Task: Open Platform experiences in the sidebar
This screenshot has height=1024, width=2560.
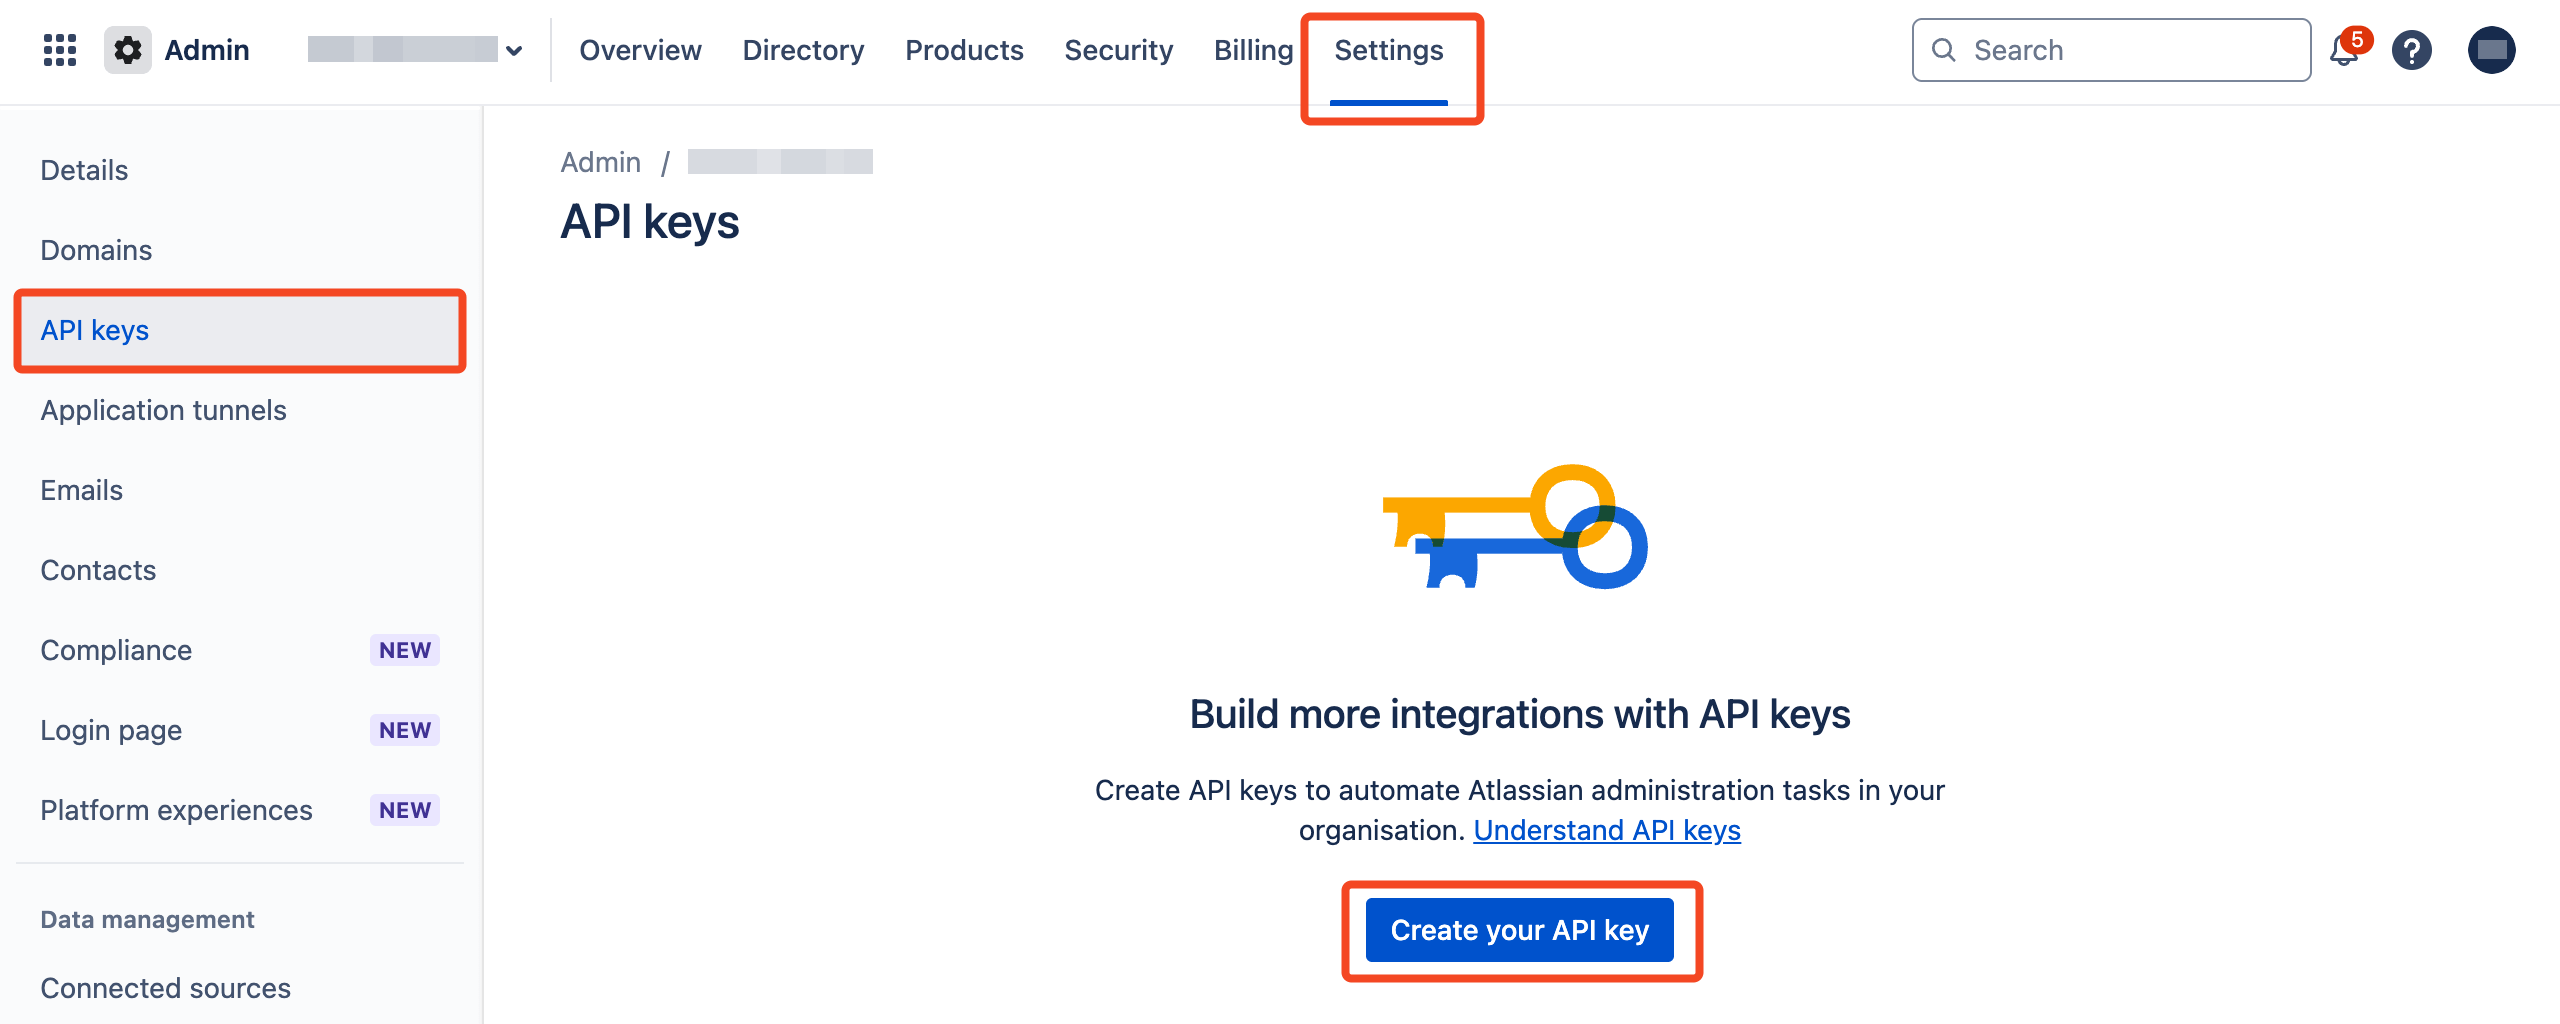Action: point(240,810)
